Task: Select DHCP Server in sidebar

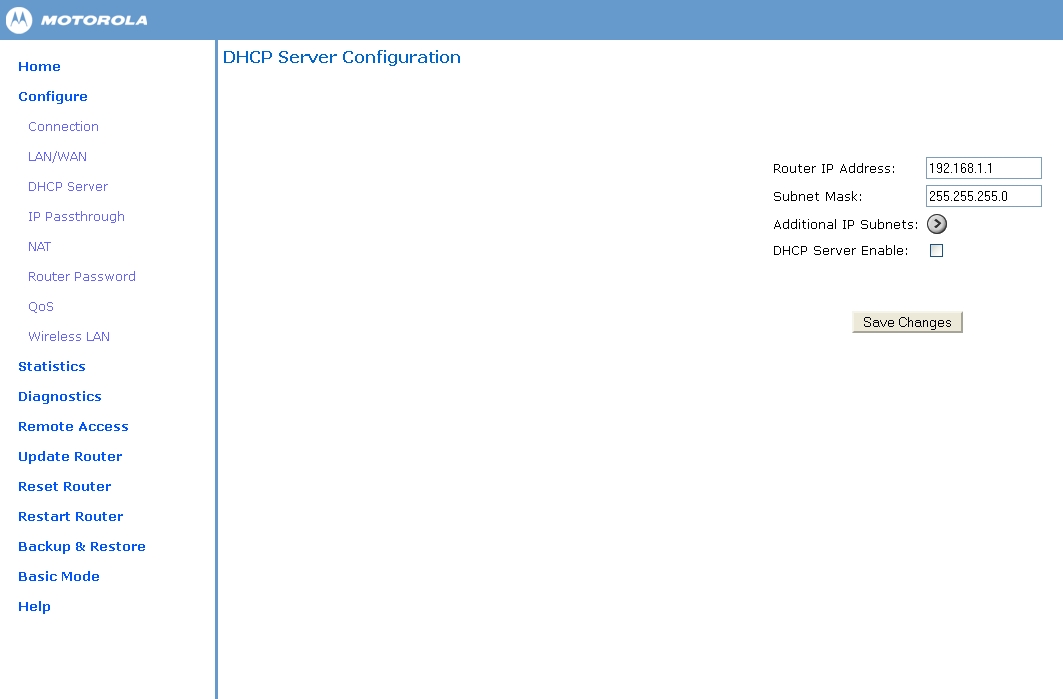Action: coord(68,187)
